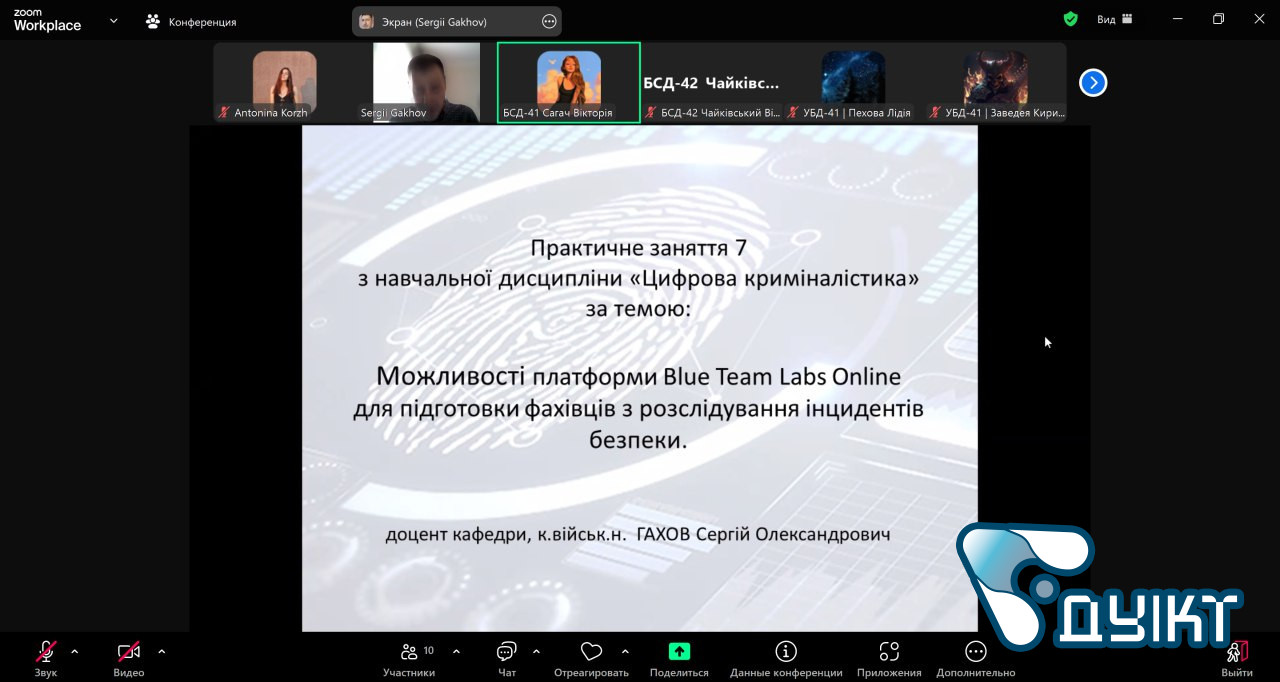This screenshot has height=682, width=1280.
Task: Click the Выйти leave meeting button
Action: click(1237, 659)
